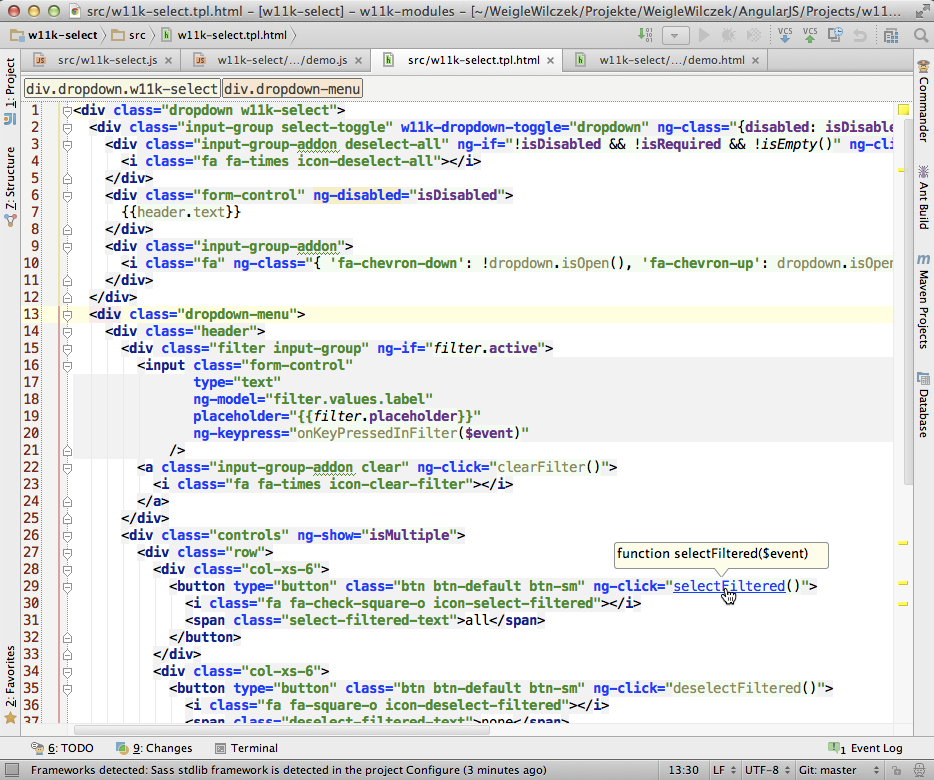Open the Project tool window
Viewport: 934px width, 780px height.
point(10,91)
